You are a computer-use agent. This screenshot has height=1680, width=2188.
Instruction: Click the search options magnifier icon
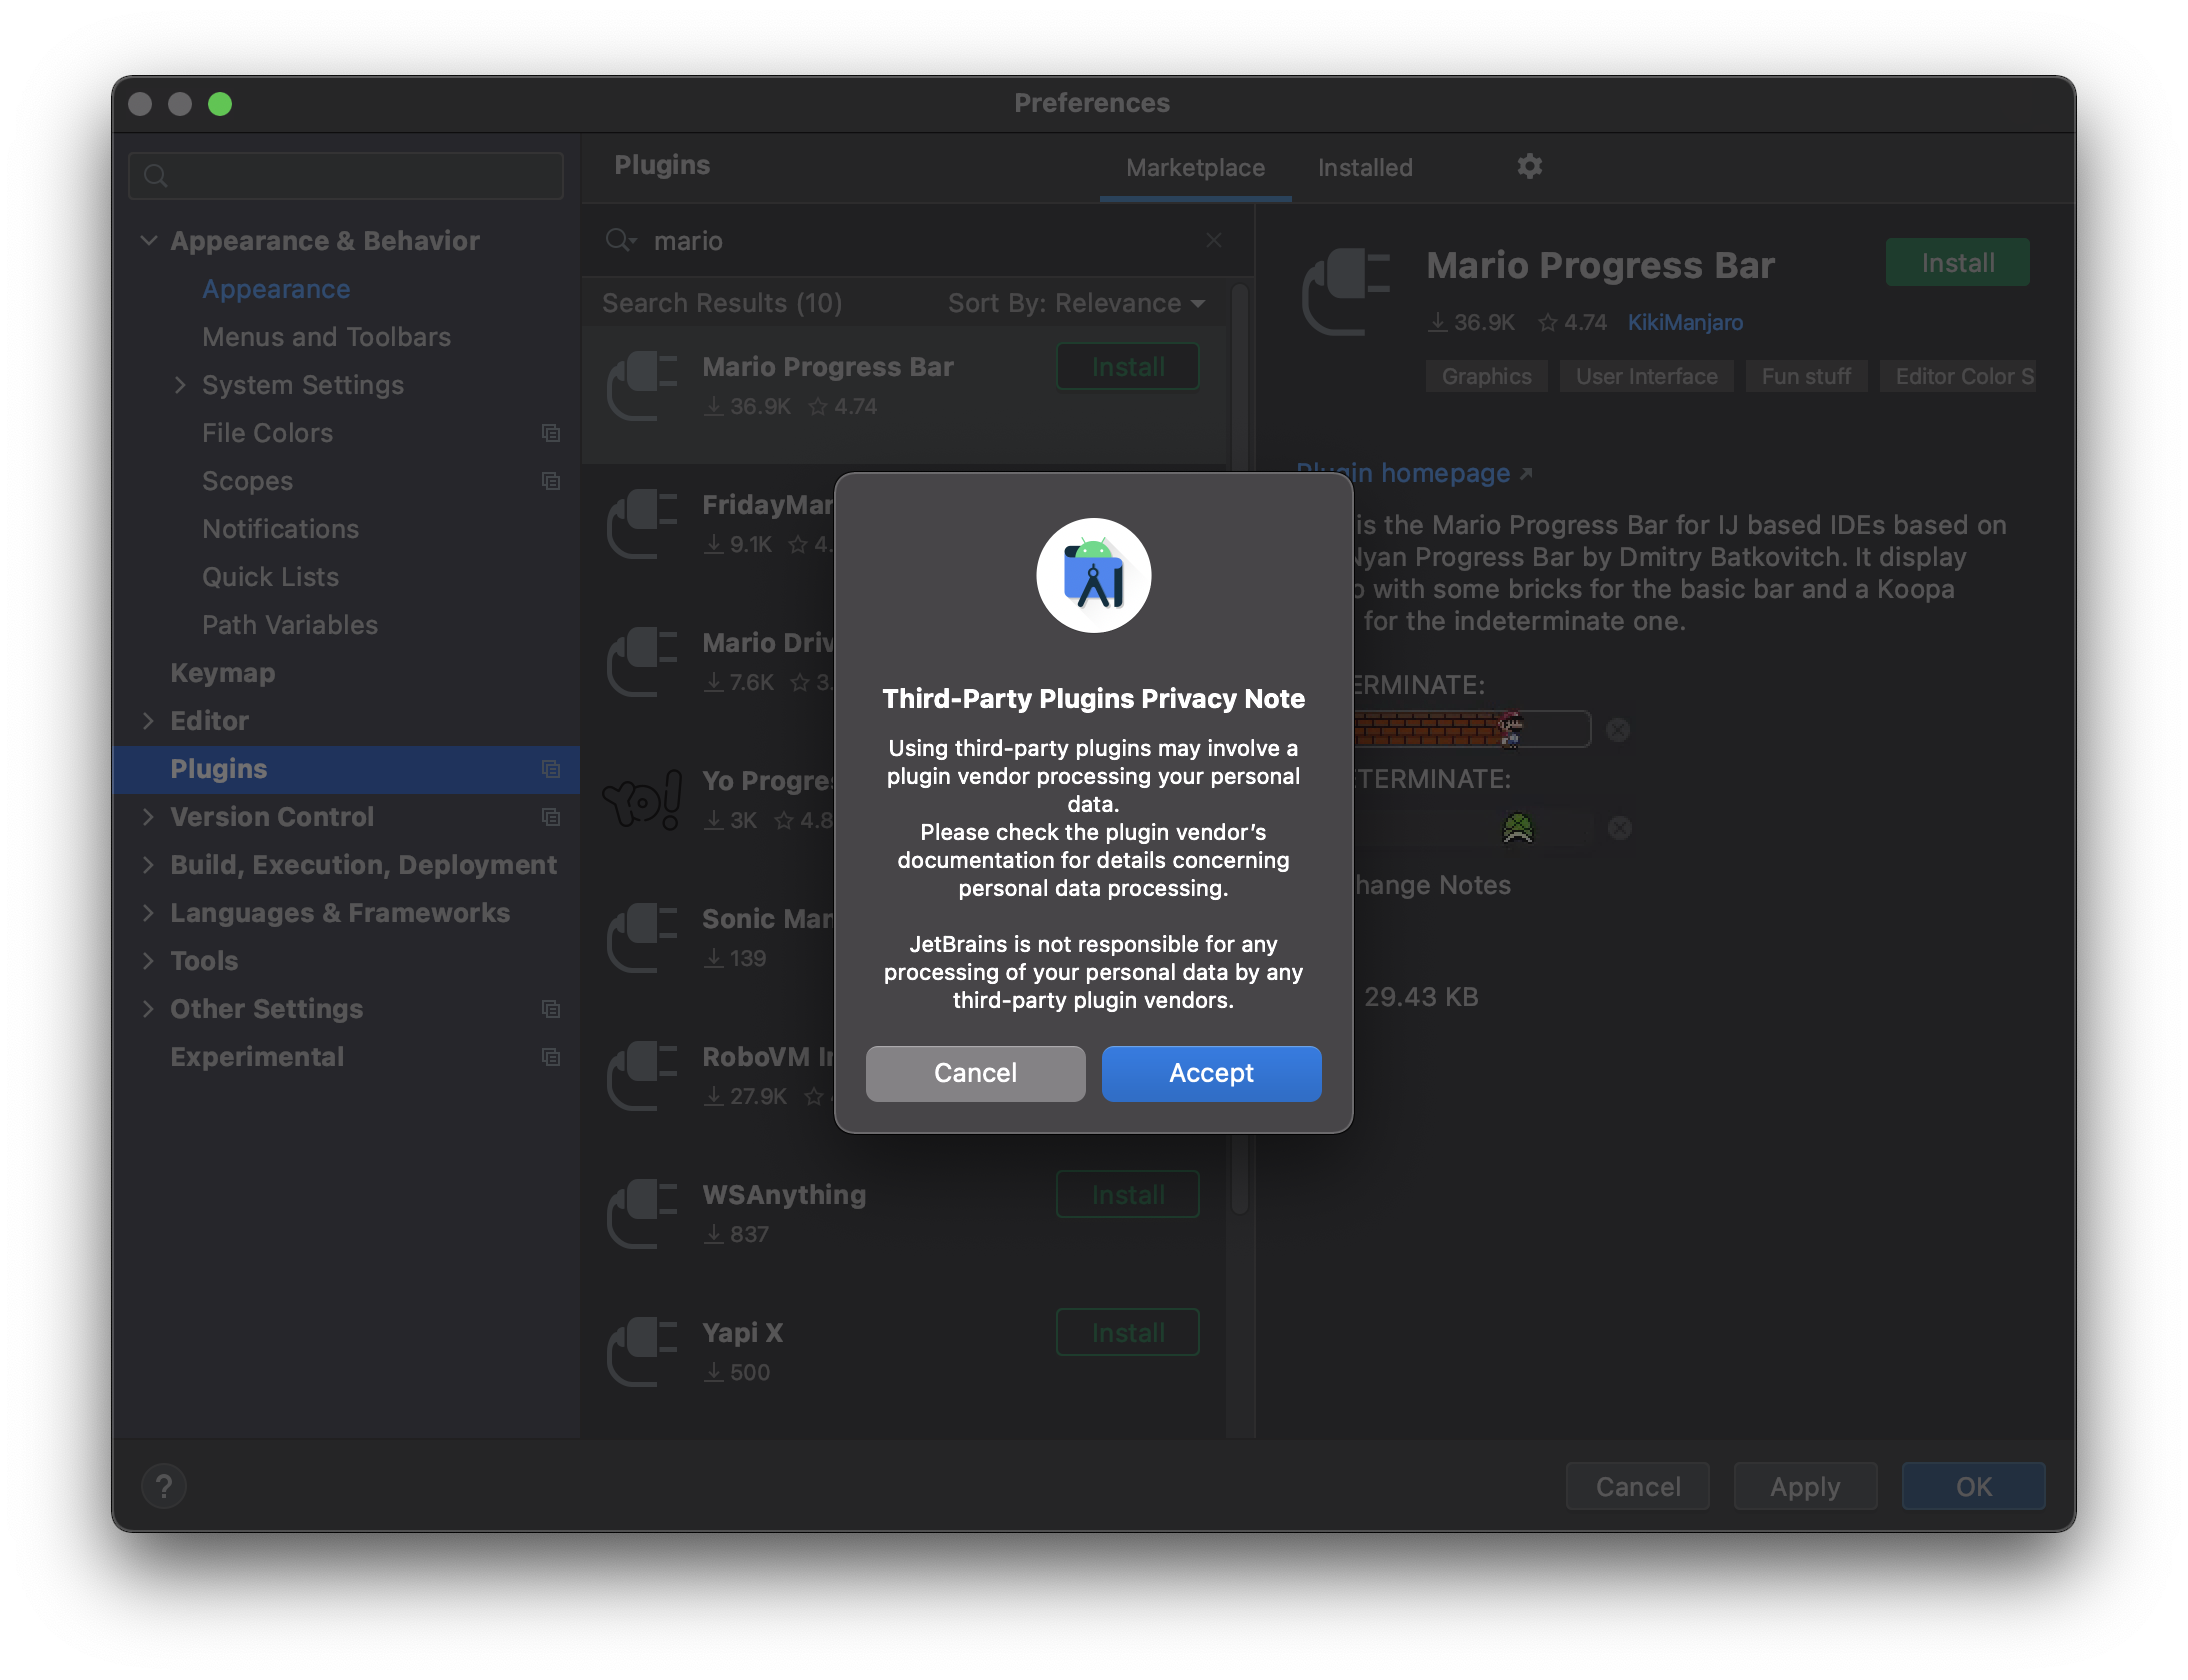[620, 240]
